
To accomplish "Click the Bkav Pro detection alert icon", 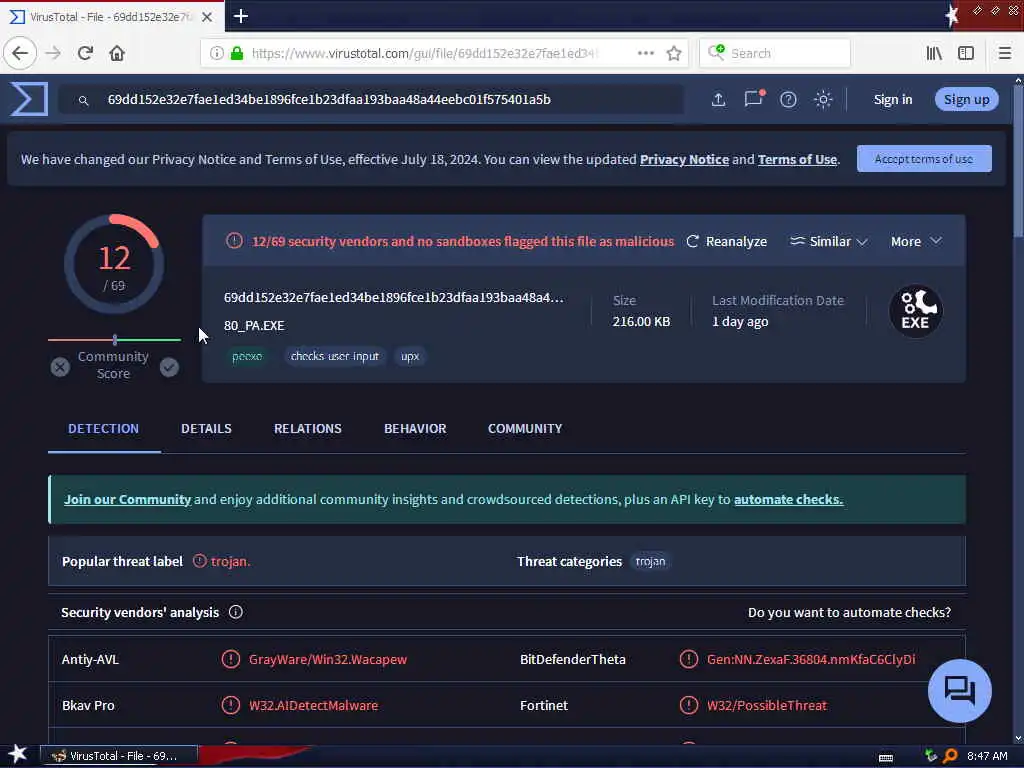I will point(231,705).
